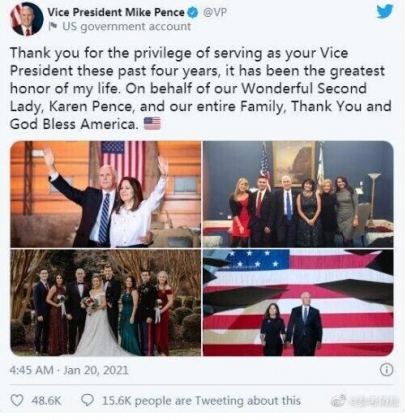
Task: Click the Twitter bird logo
Action: coord(385,12)
